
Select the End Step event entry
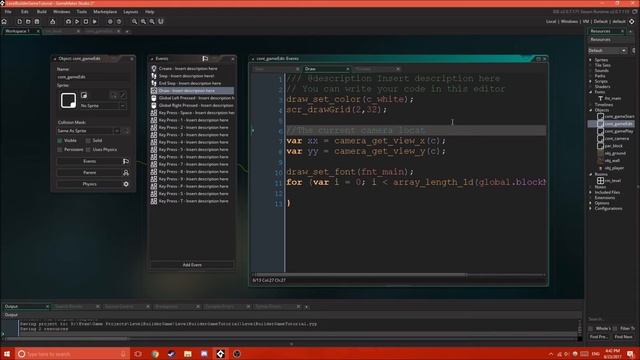(x=192, y=83)
